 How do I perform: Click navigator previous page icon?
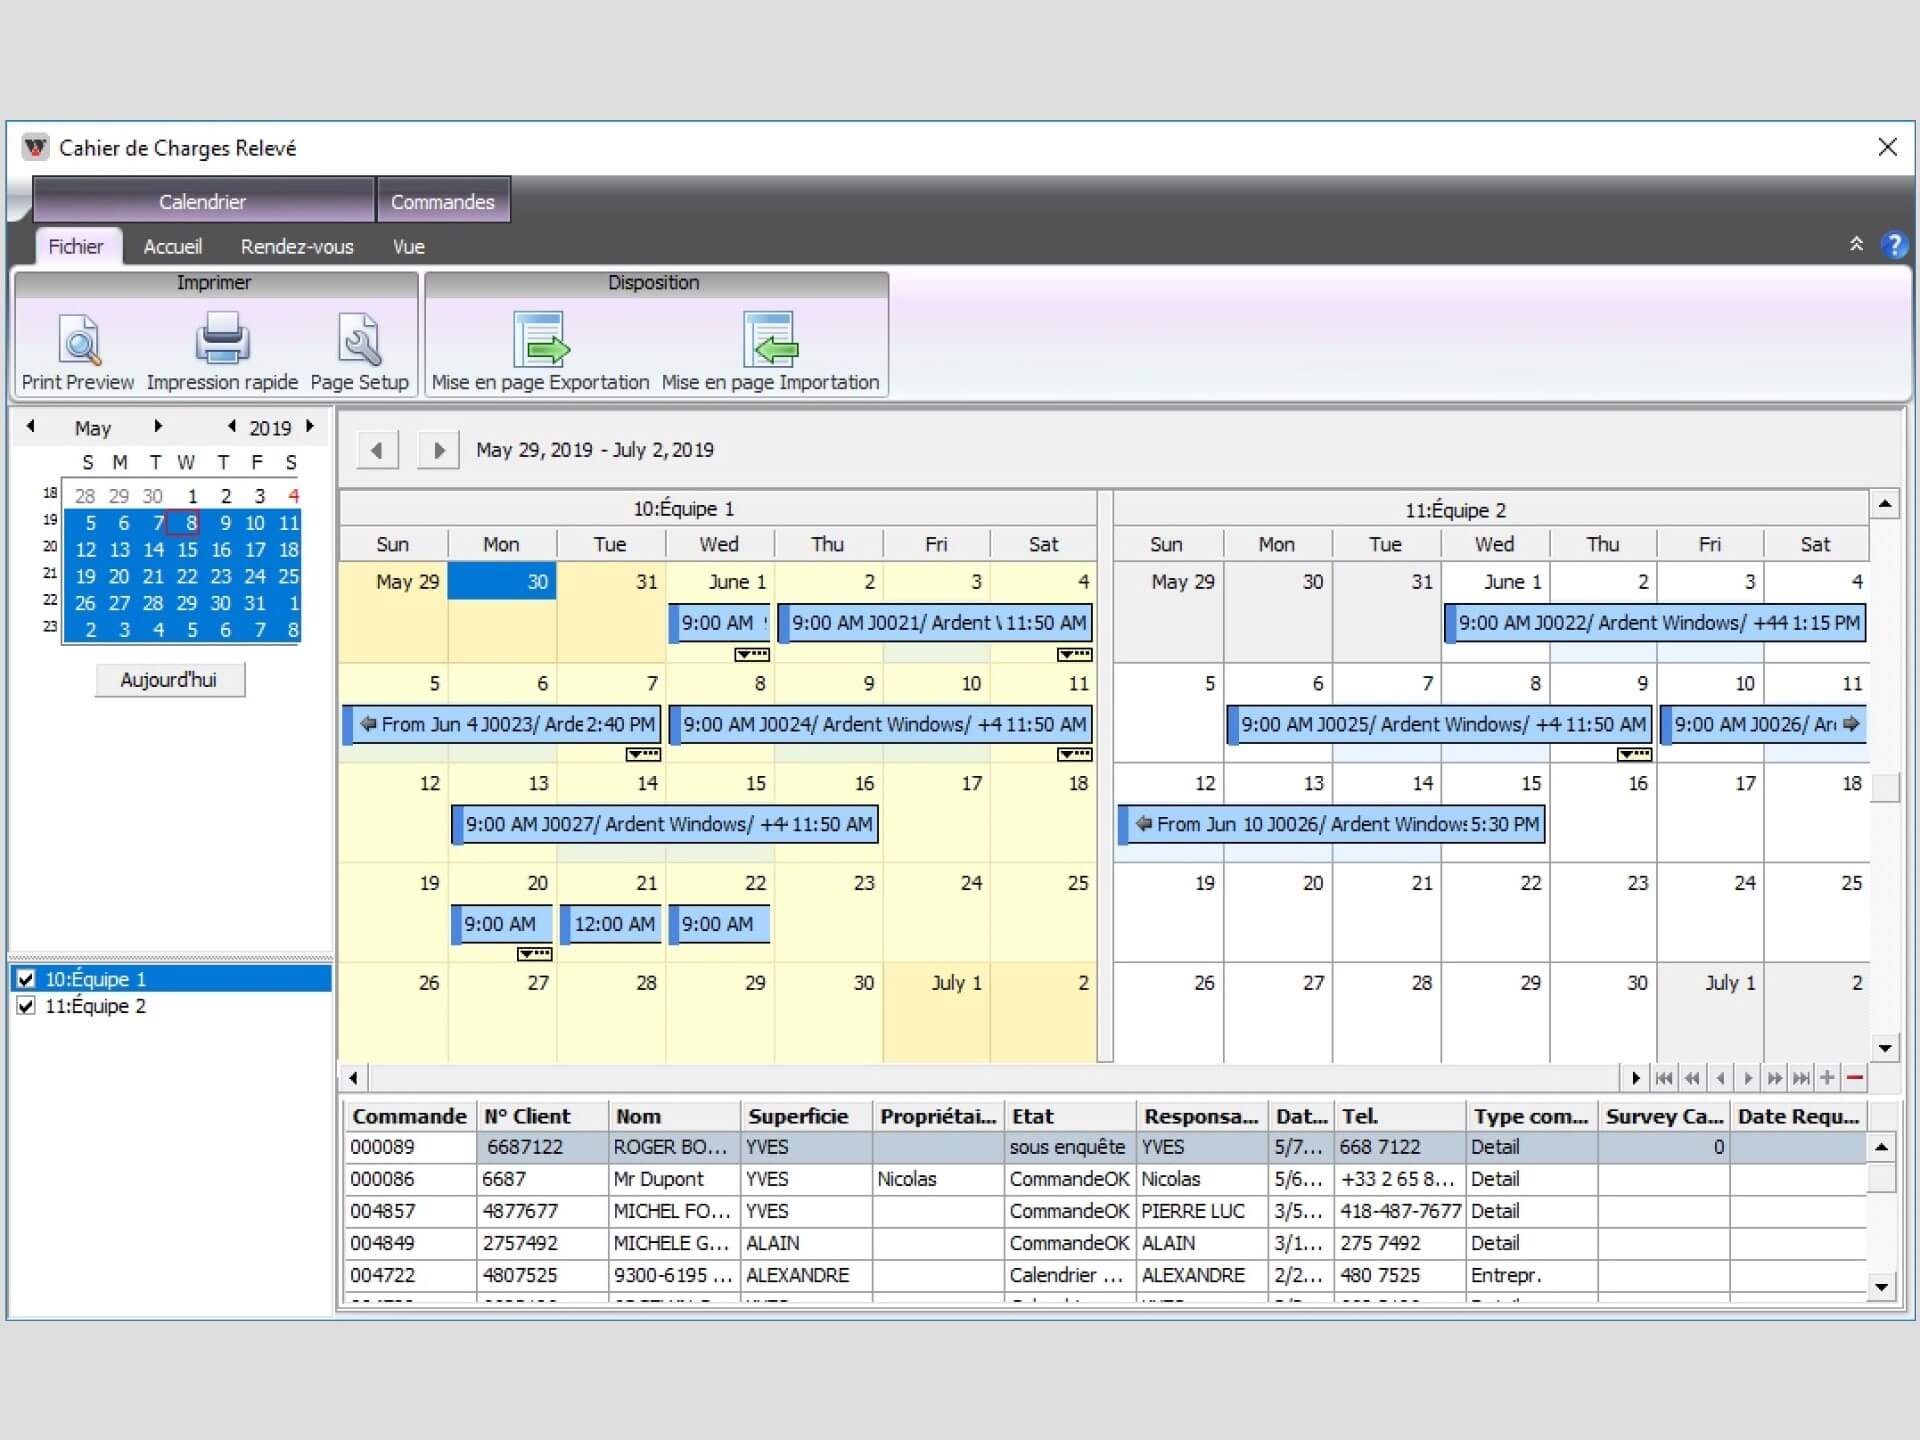(x=1692, y=1078)
